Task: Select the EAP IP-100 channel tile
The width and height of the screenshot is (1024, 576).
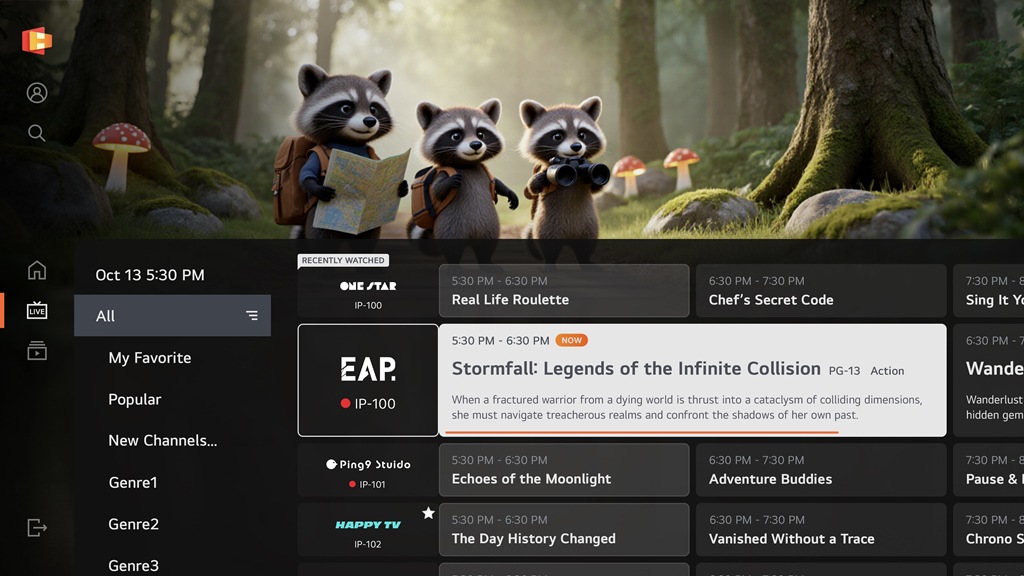Action: [x=368, y=380]
